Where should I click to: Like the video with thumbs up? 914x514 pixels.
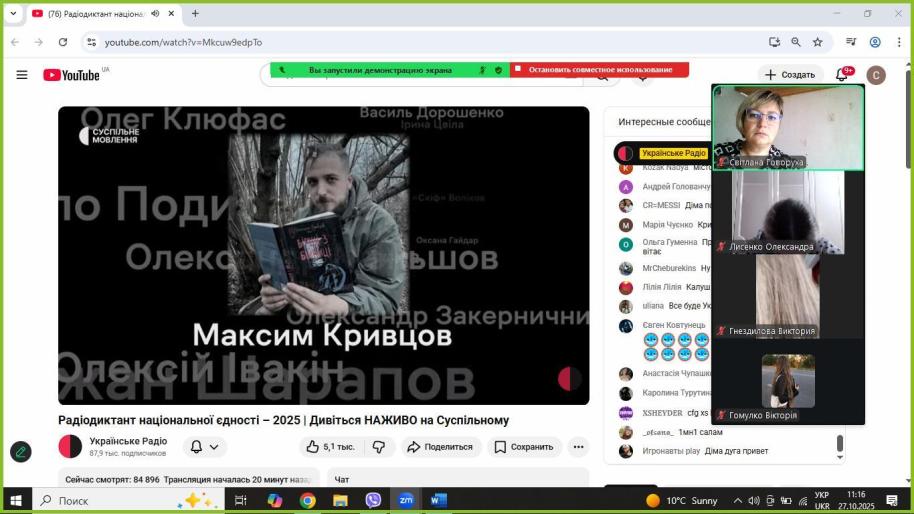point(330,447)
